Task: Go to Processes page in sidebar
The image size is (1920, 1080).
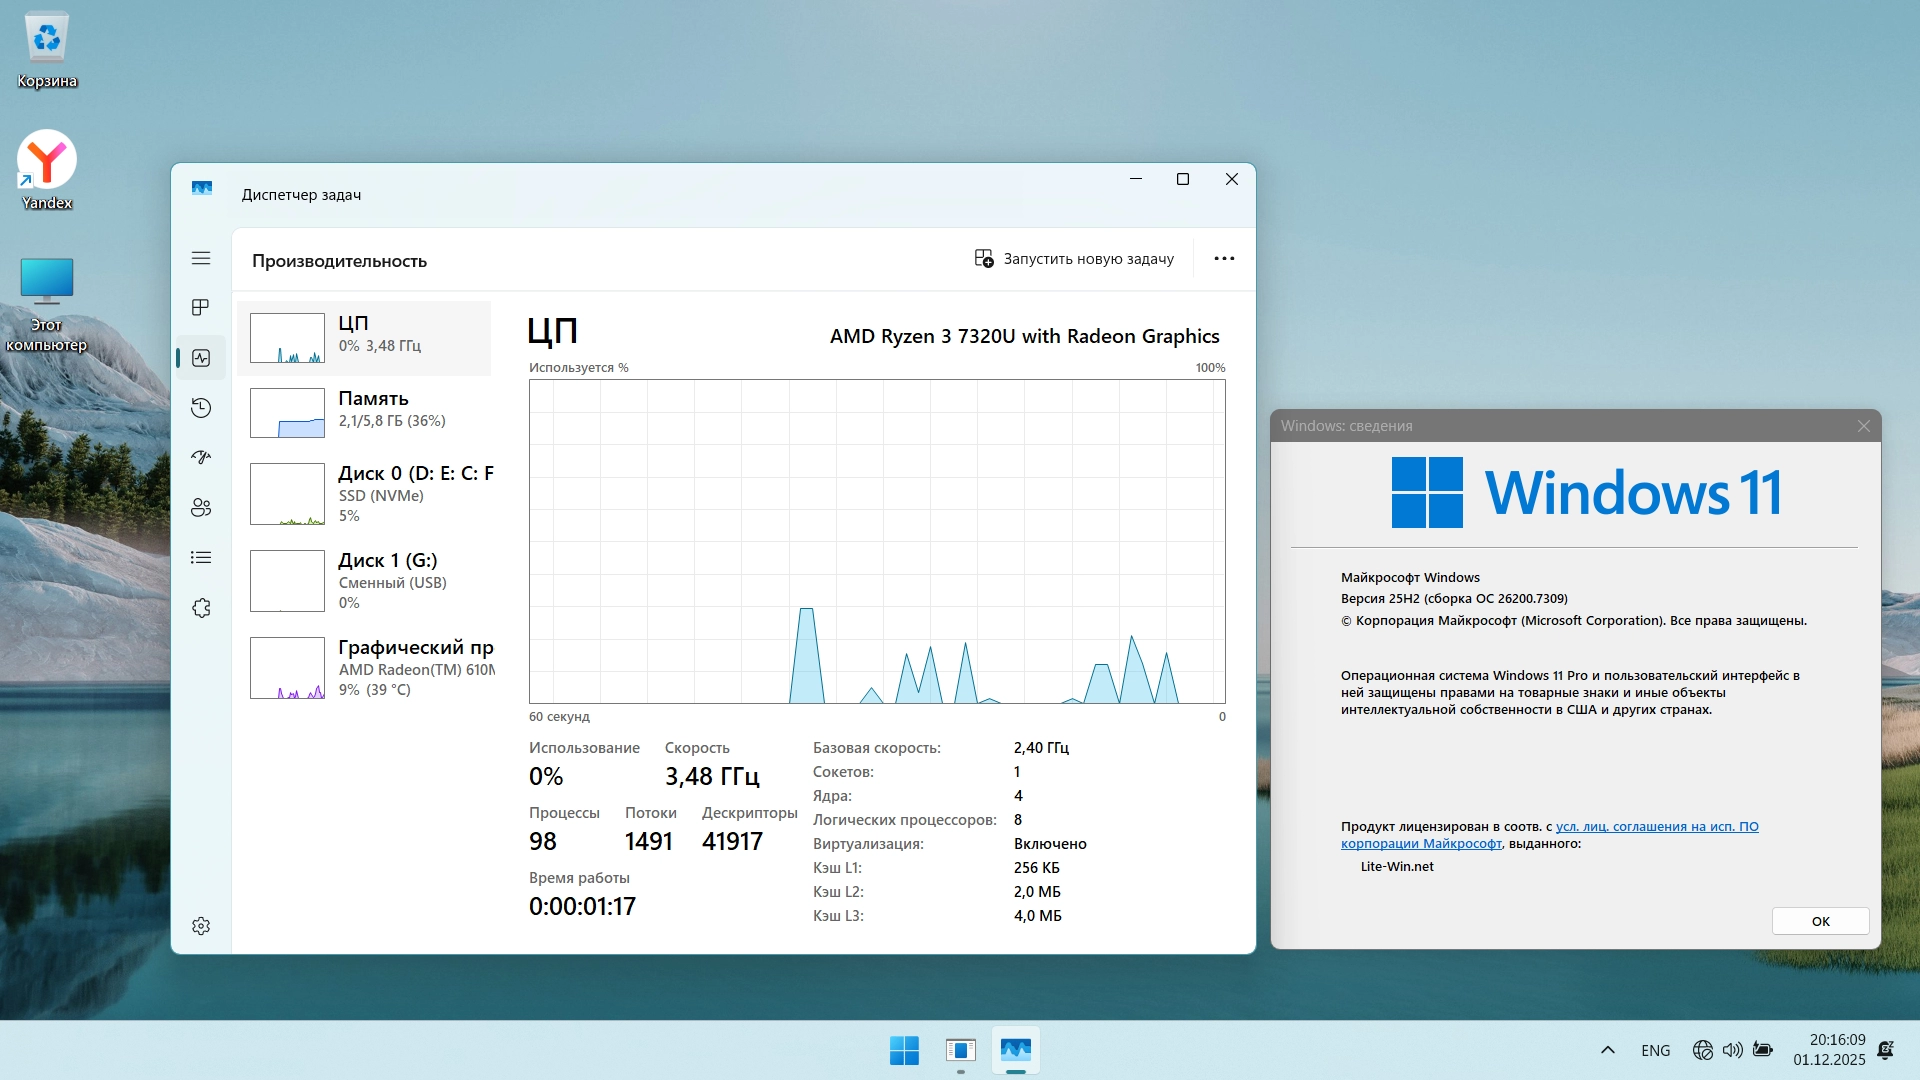Action: click(x=201, y=307)
